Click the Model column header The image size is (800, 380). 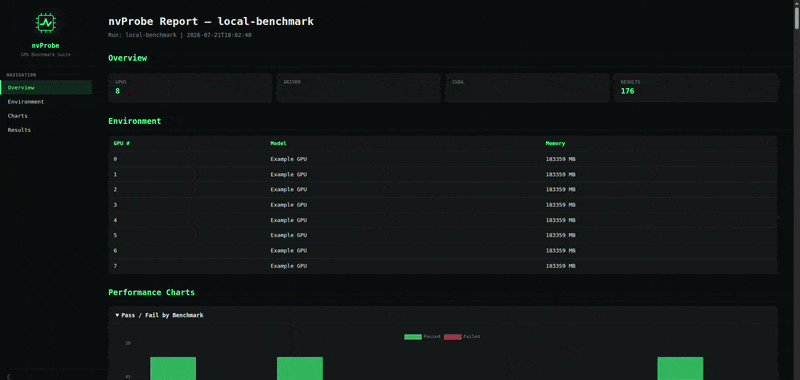point(279,143)
